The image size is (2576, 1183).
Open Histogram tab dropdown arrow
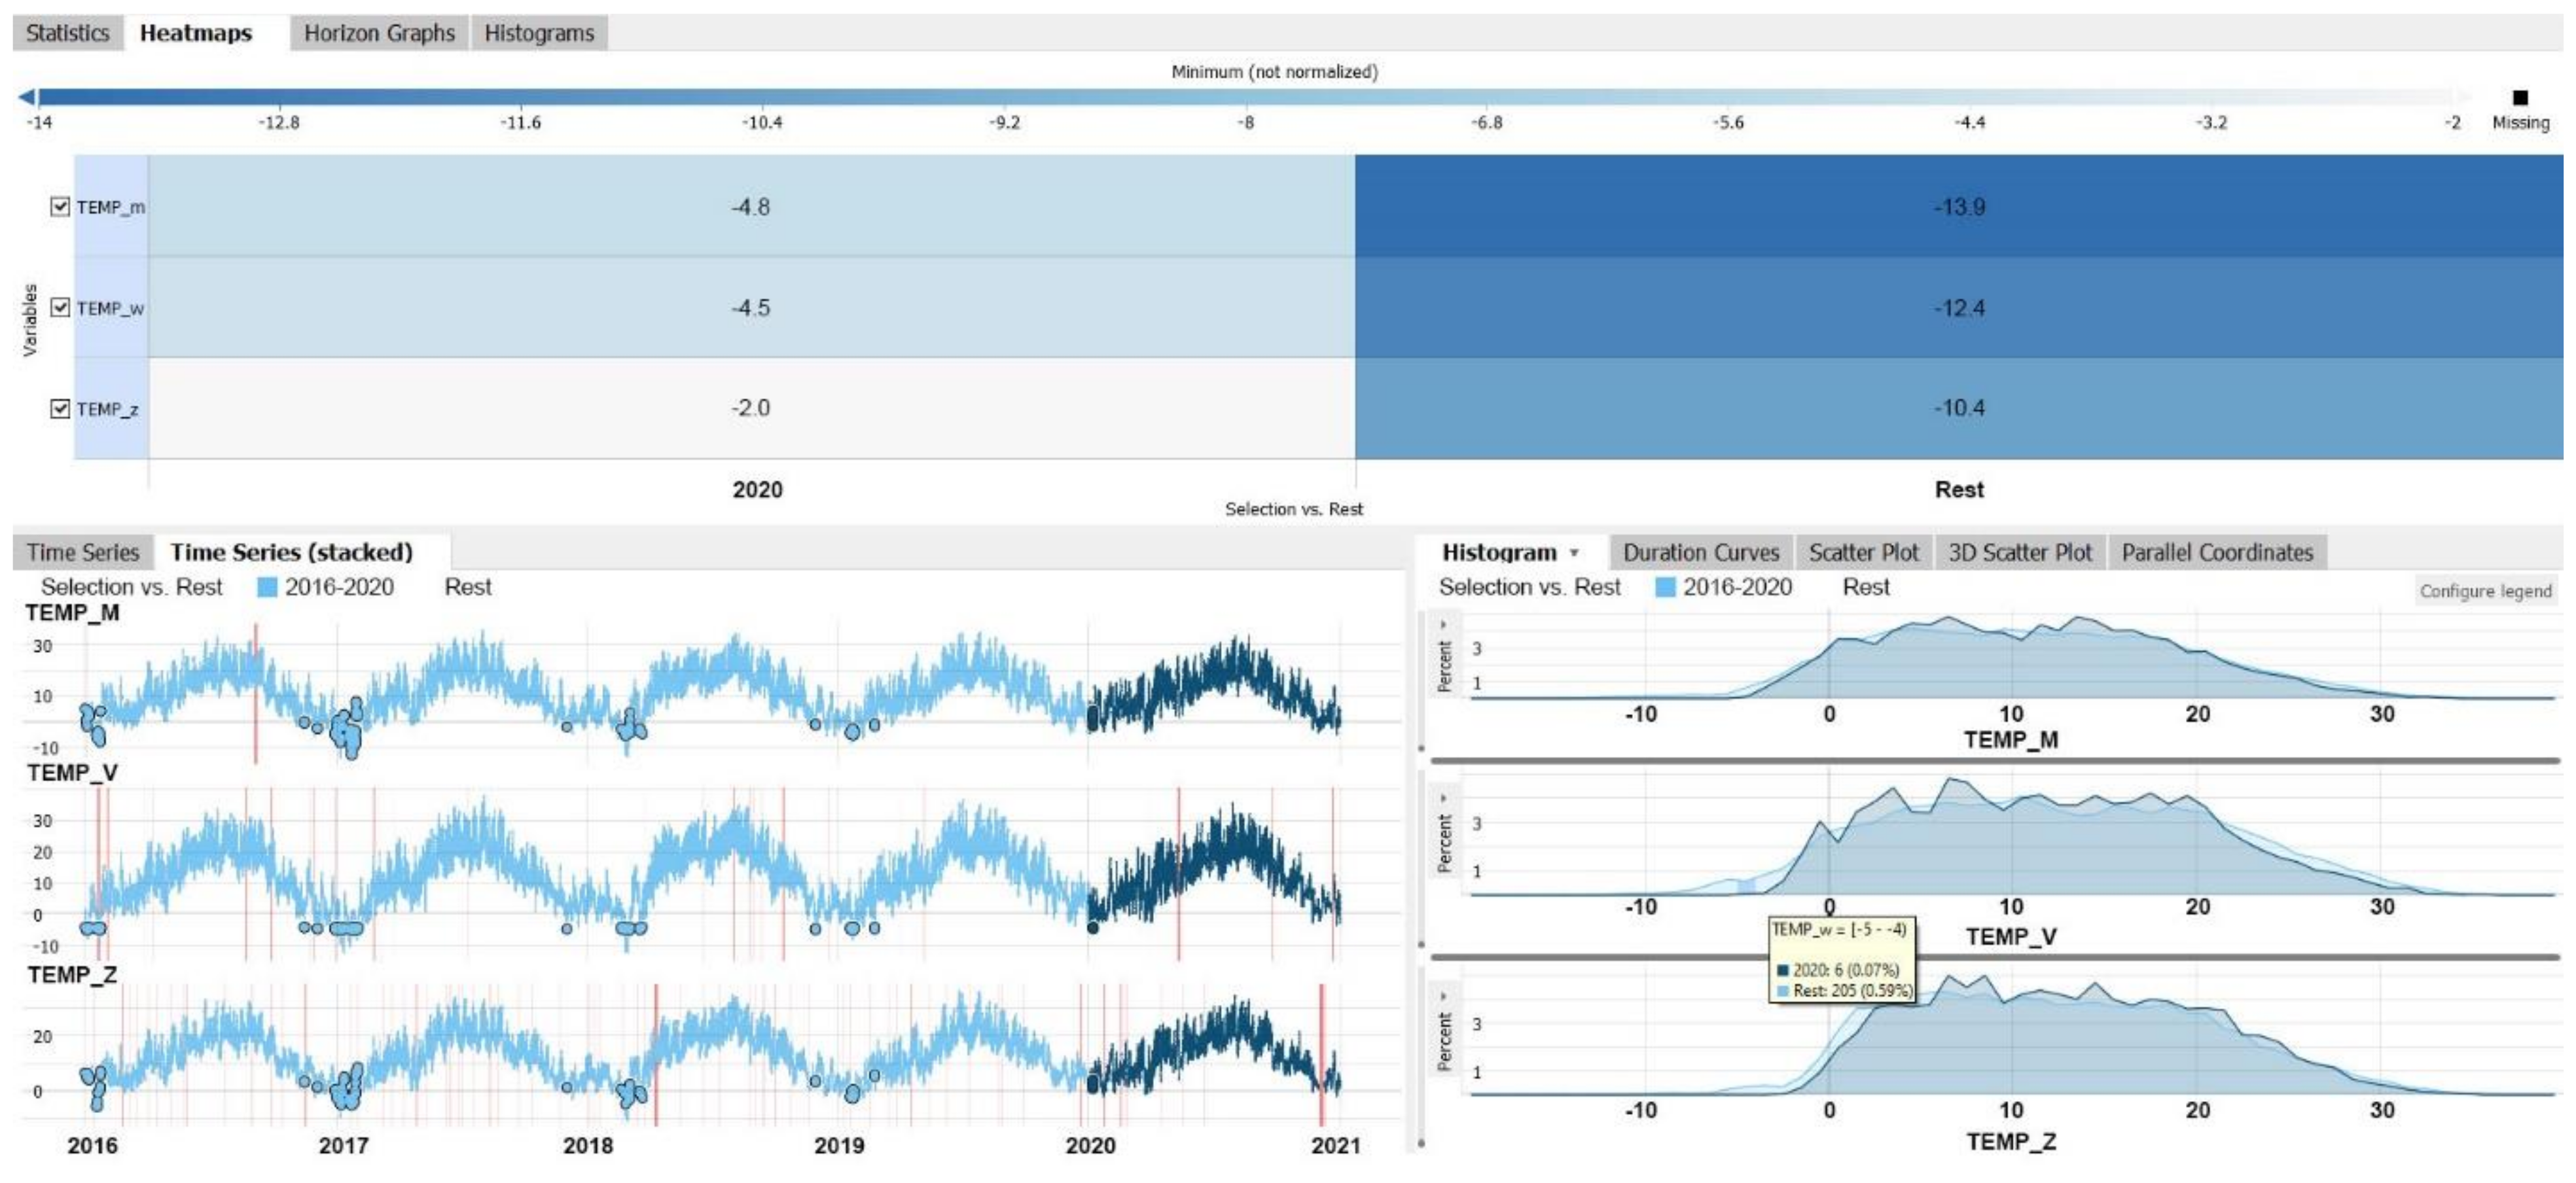[x=1574, y=553]
